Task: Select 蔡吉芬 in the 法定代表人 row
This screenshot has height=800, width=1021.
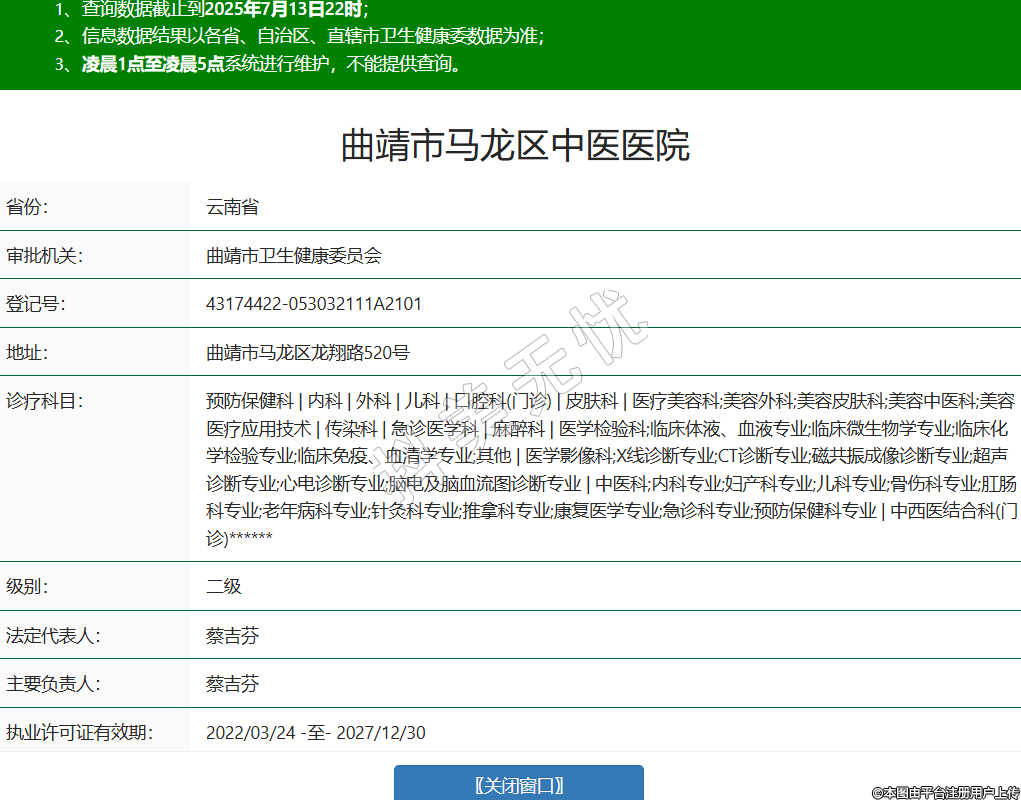Action: pyautogui.click(x=232, y=636)
